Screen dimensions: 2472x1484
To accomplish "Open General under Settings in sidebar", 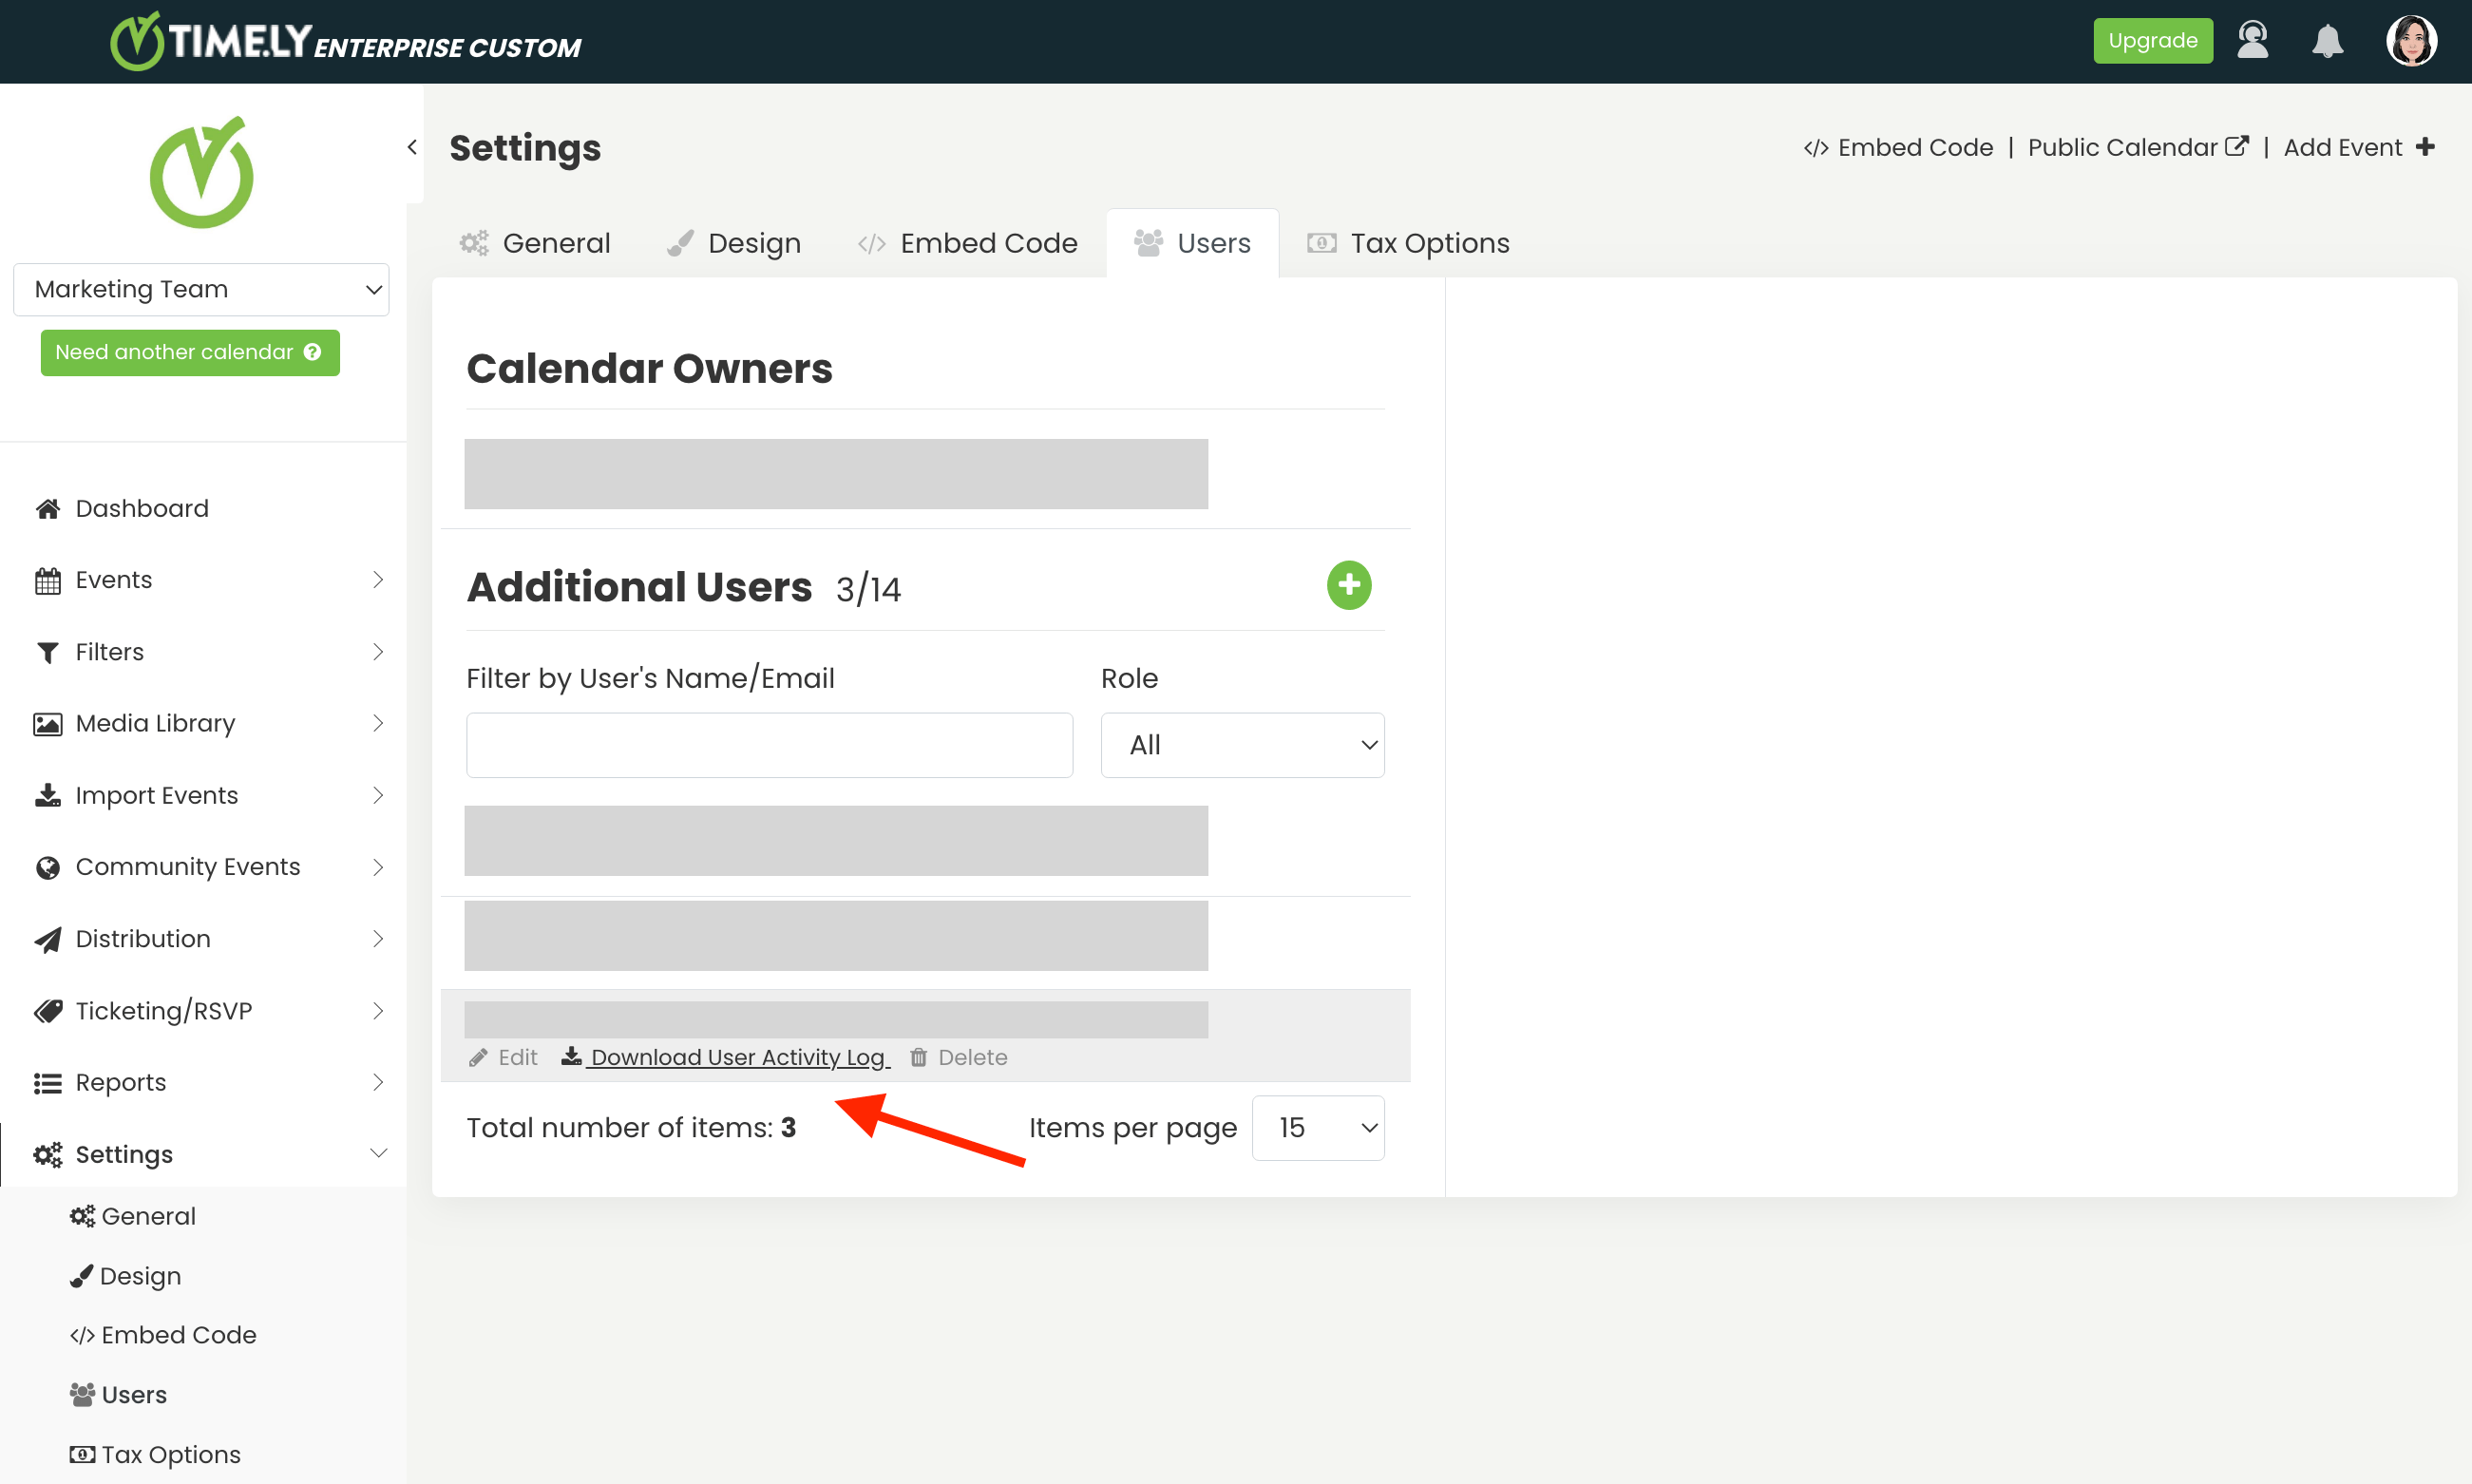I will click(148, 1217).
